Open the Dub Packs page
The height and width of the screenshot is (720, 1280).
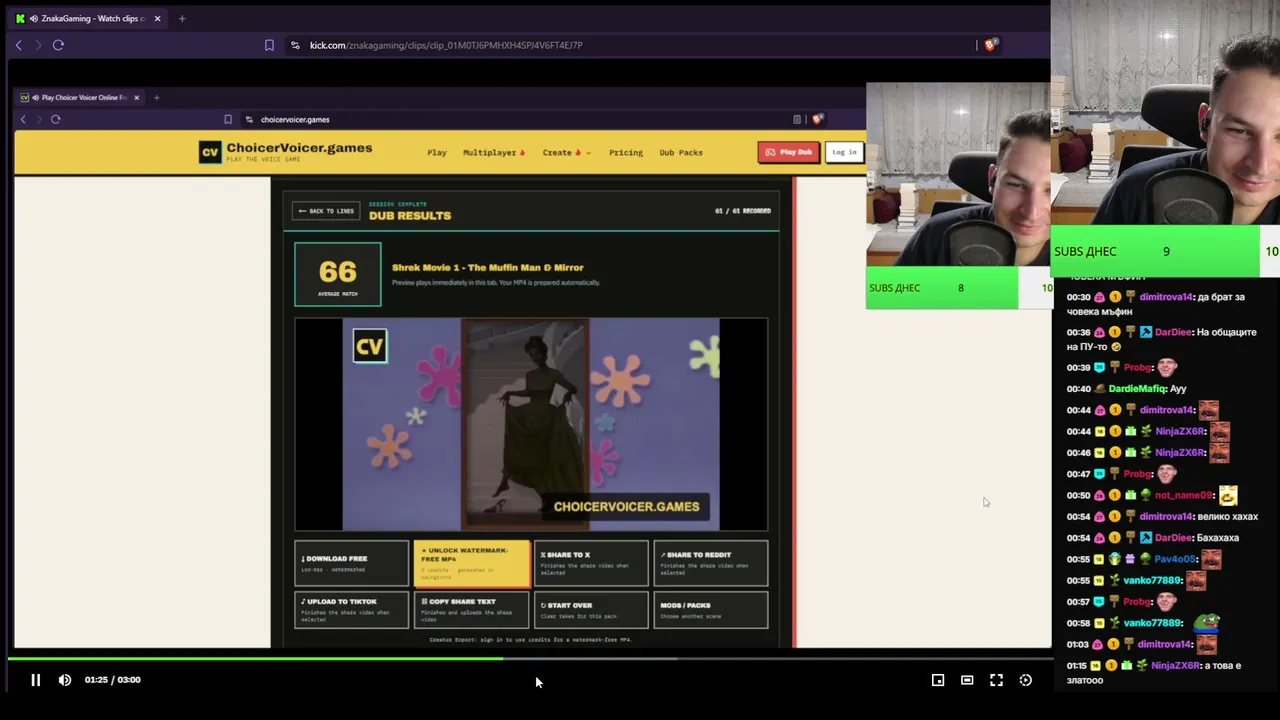pyautogui.click(x=681, y=152)
